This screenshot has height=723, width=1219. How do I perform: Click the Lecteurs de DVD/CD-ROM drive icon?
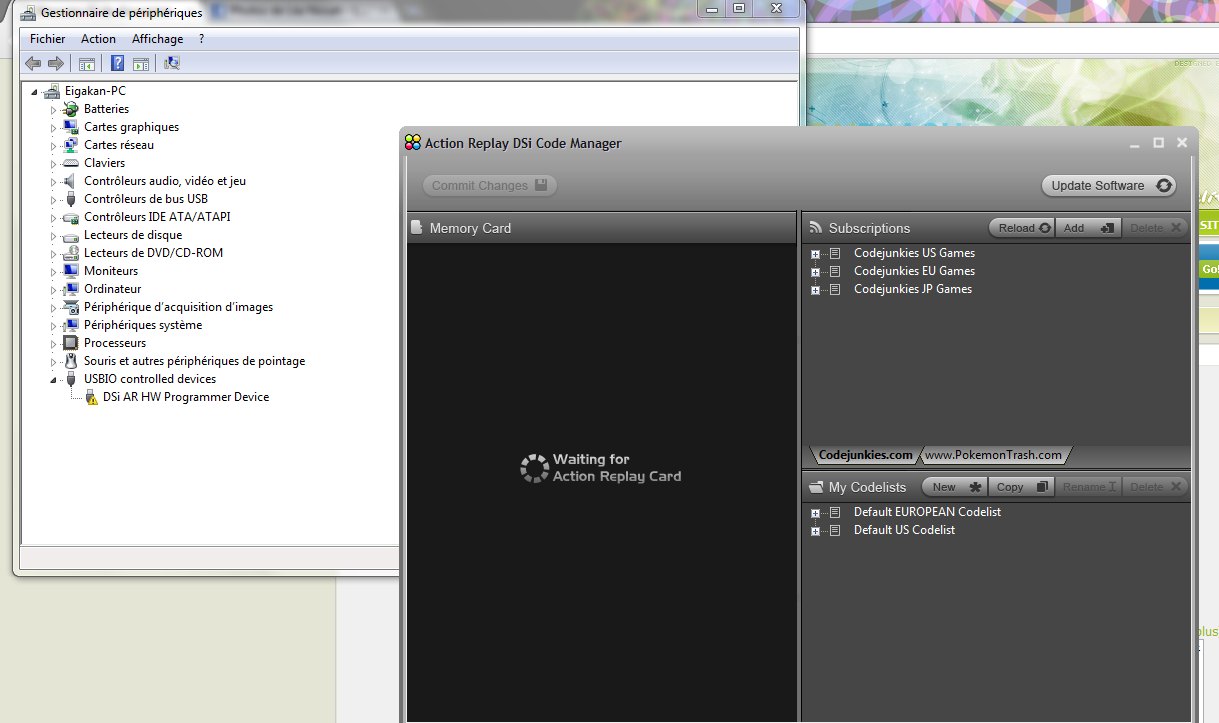70,253
